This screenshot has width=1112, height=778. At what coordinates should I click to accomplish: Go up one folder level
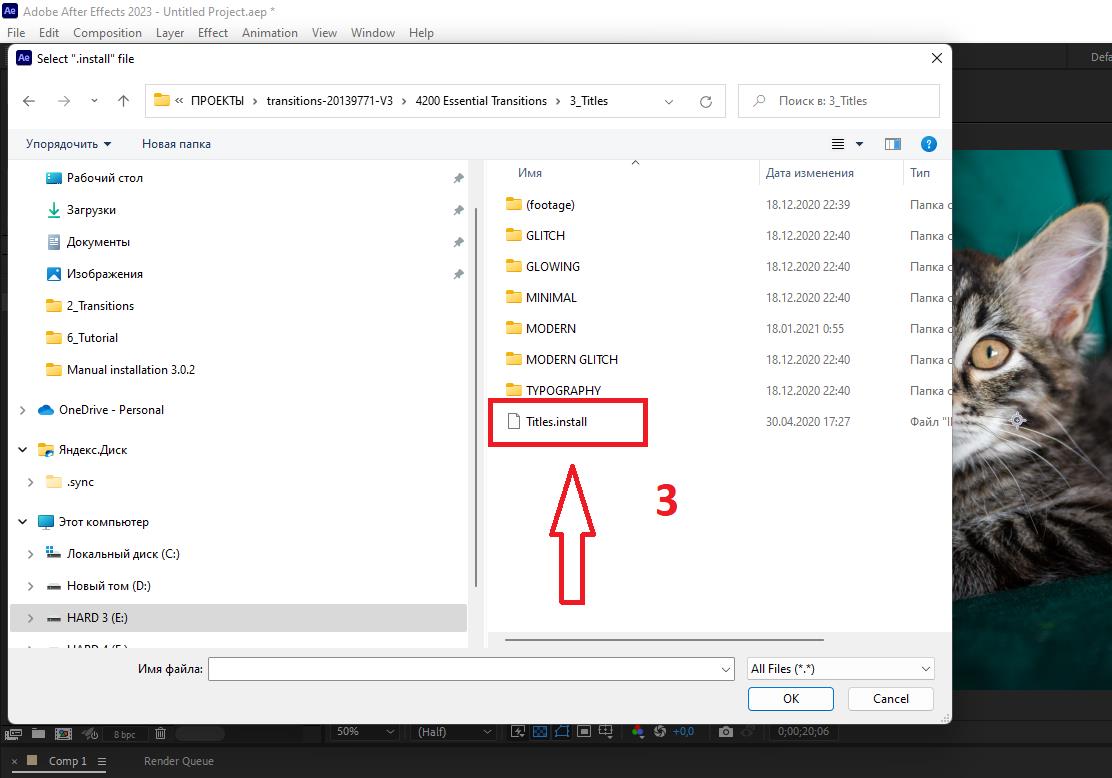pos(123,101)
